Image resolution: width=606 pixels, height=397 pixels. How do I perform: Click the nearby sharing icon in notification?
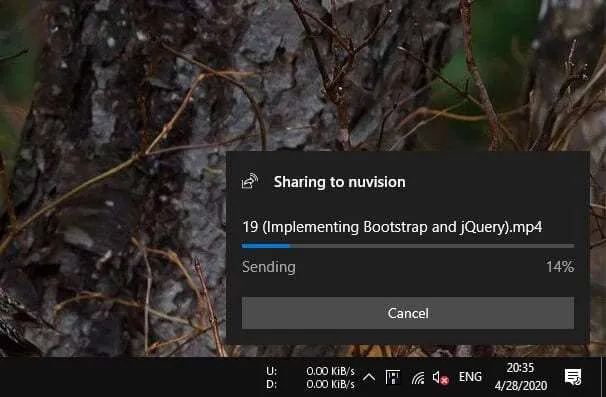point(250,181)
